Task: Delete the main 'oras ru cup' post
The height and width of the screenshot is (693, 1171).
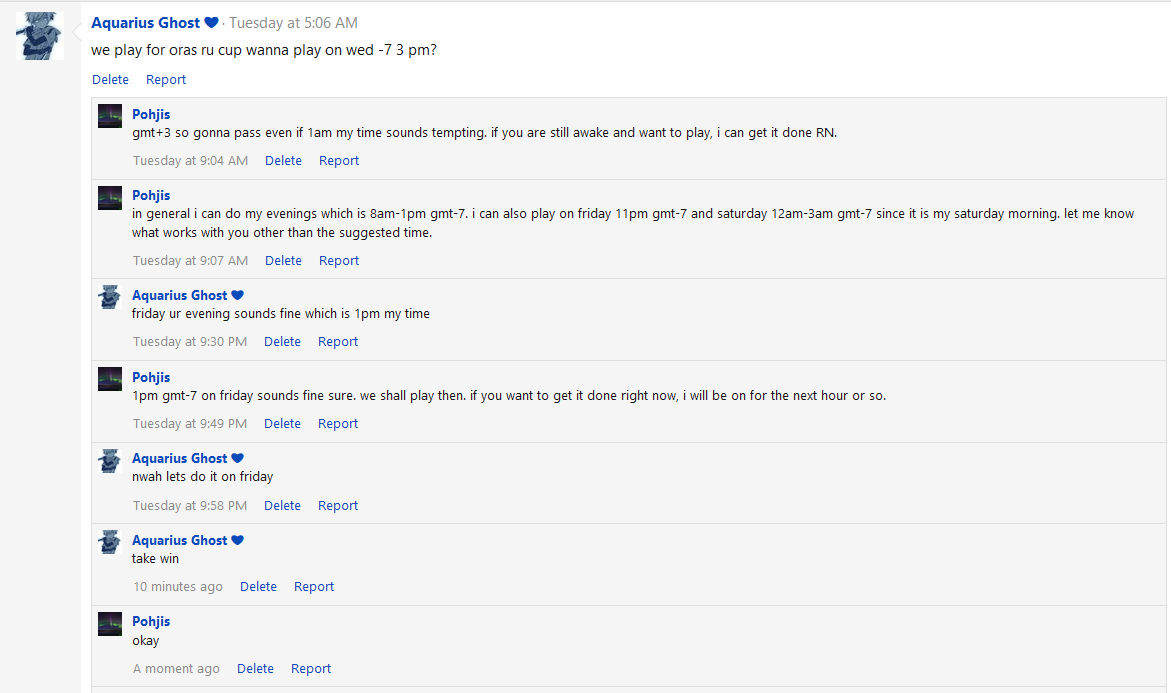Action: click(x=111, y=79)
